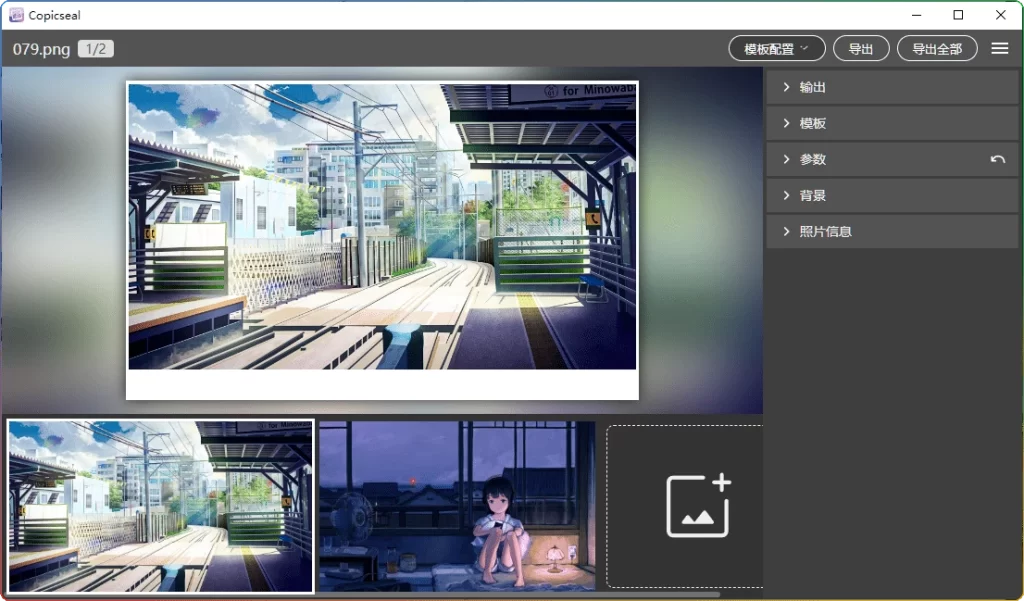The height and width of the screenshot is (601, 1024).
Task: Expand the 背景 section
Action: (x=892, y=195)
